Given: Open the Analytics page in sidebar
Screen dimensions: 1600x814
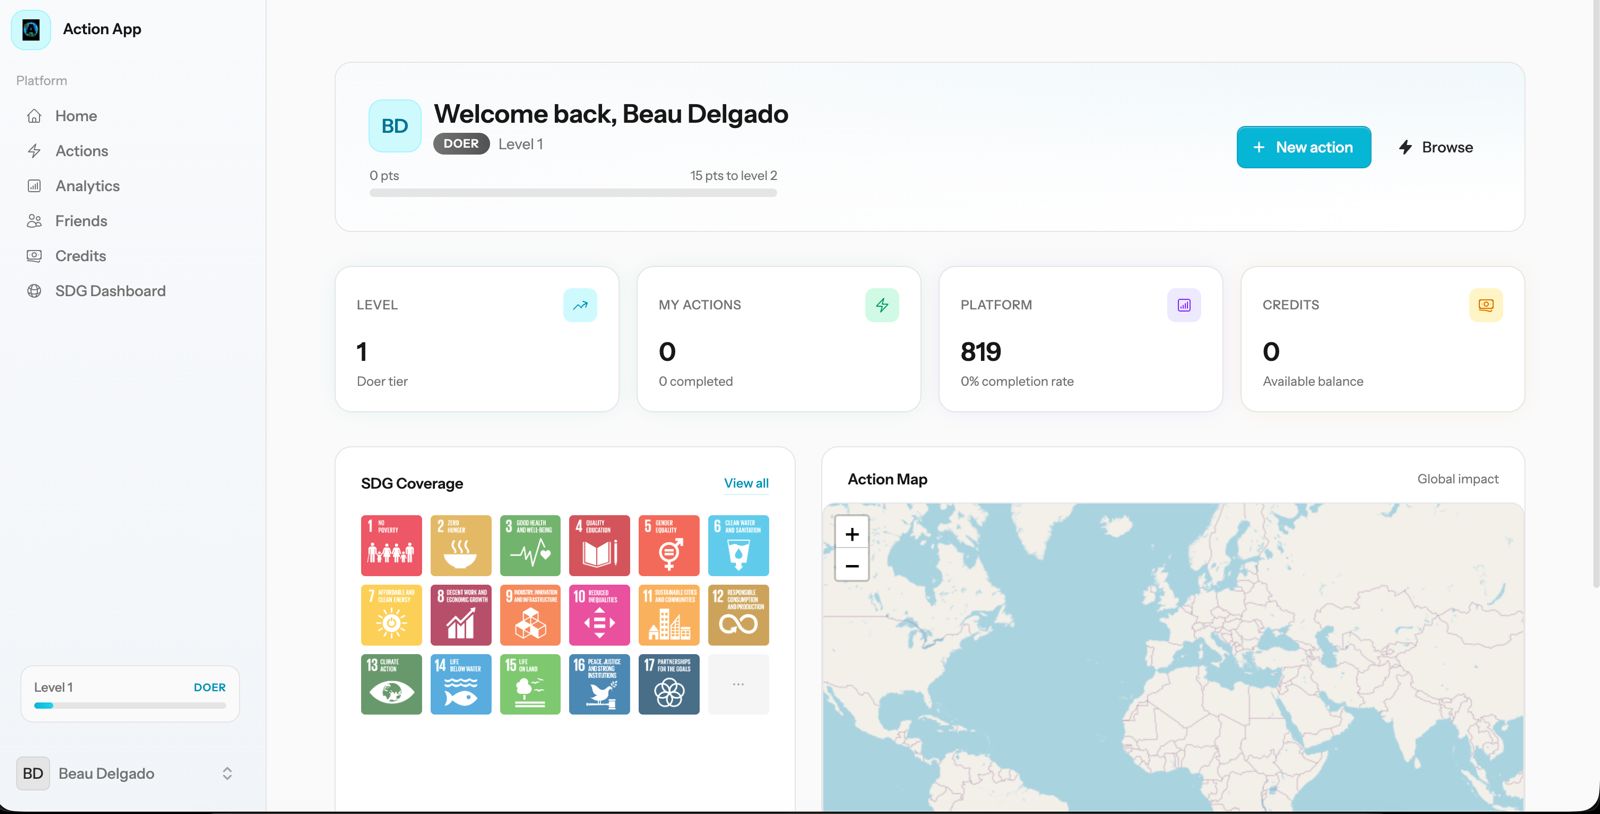Looking at the screenshot, I should (87, 186).
